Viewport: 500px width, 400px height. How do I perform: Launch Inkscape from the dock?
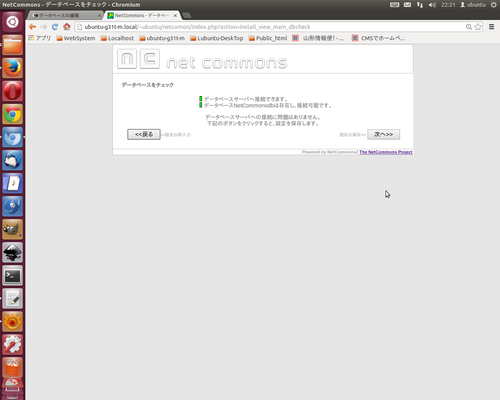13,252
